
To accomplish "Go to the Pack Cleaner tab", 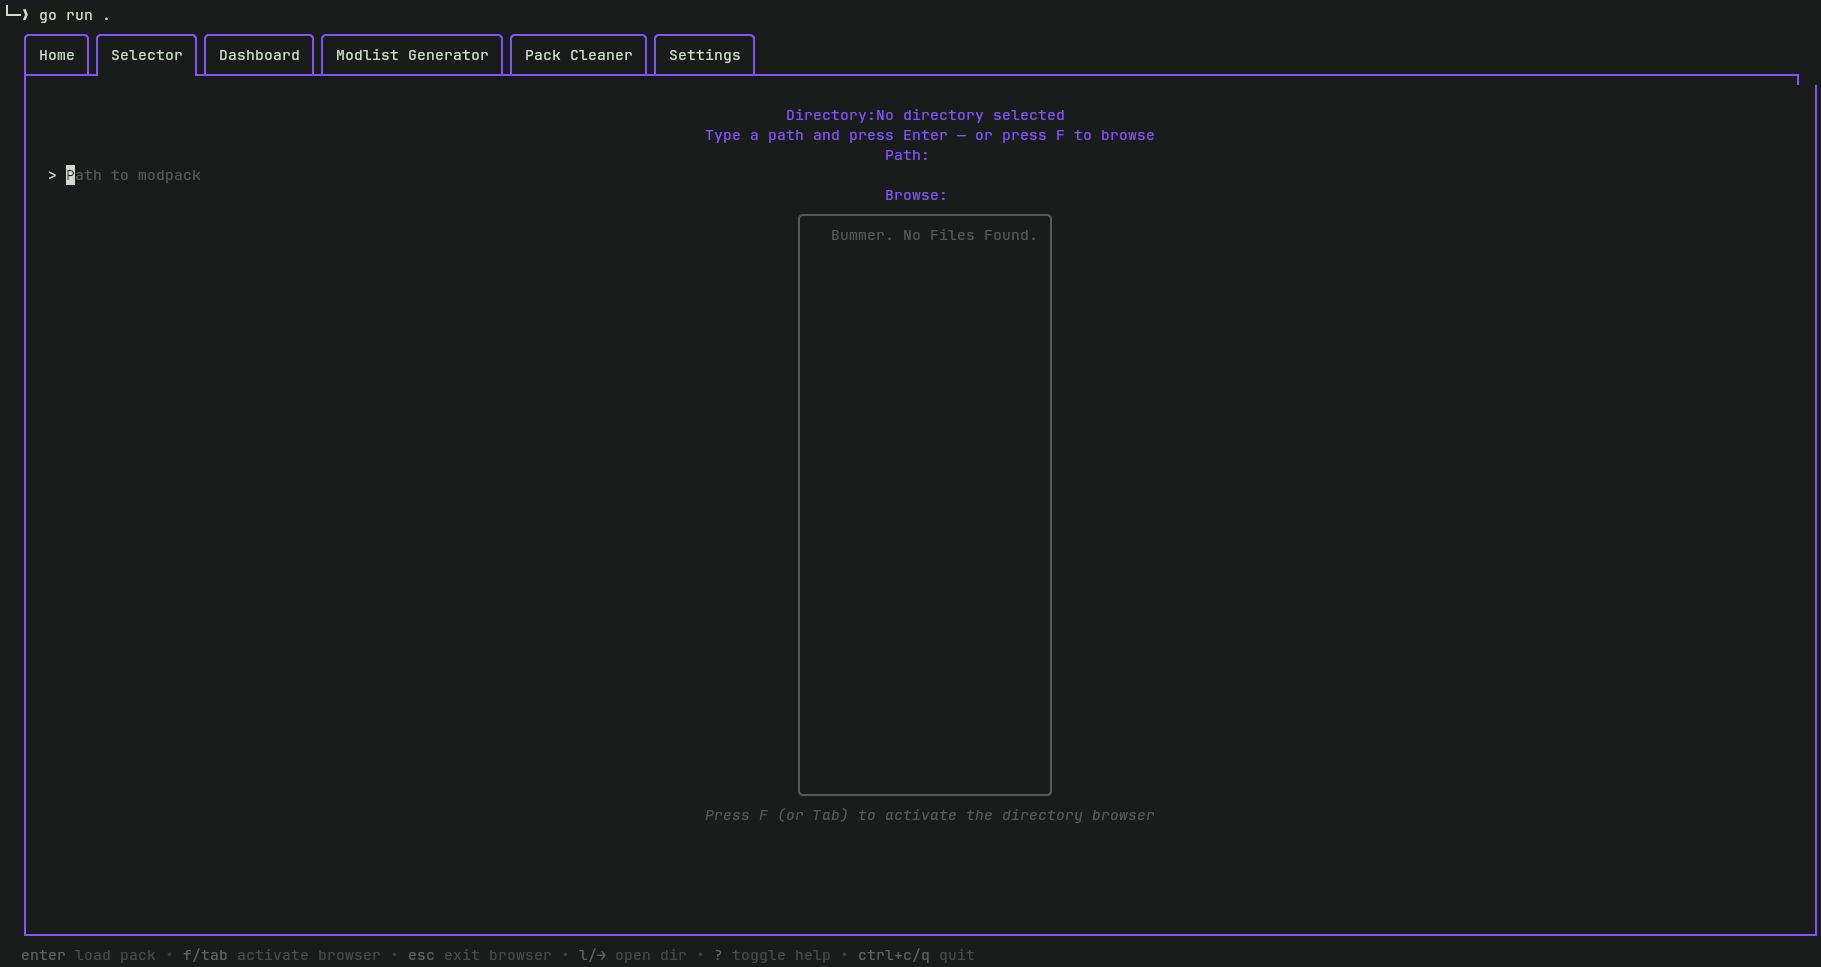I will 579,55.
